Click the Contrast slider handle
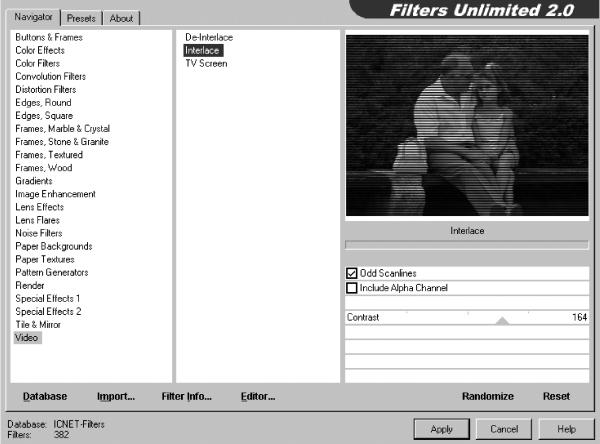600x444 pixels. [502, 321]
